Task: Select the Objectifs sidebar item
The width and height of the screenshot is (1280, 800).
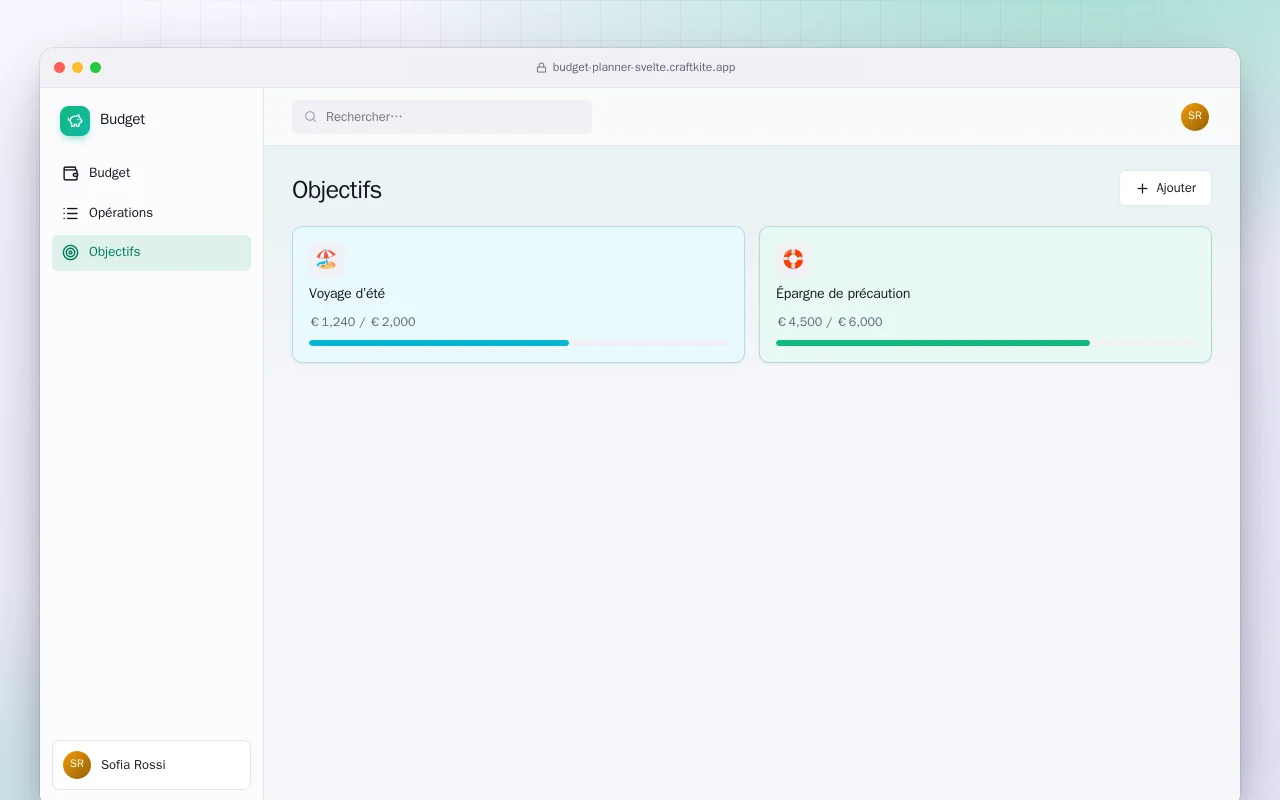Action: click(151, 252)
